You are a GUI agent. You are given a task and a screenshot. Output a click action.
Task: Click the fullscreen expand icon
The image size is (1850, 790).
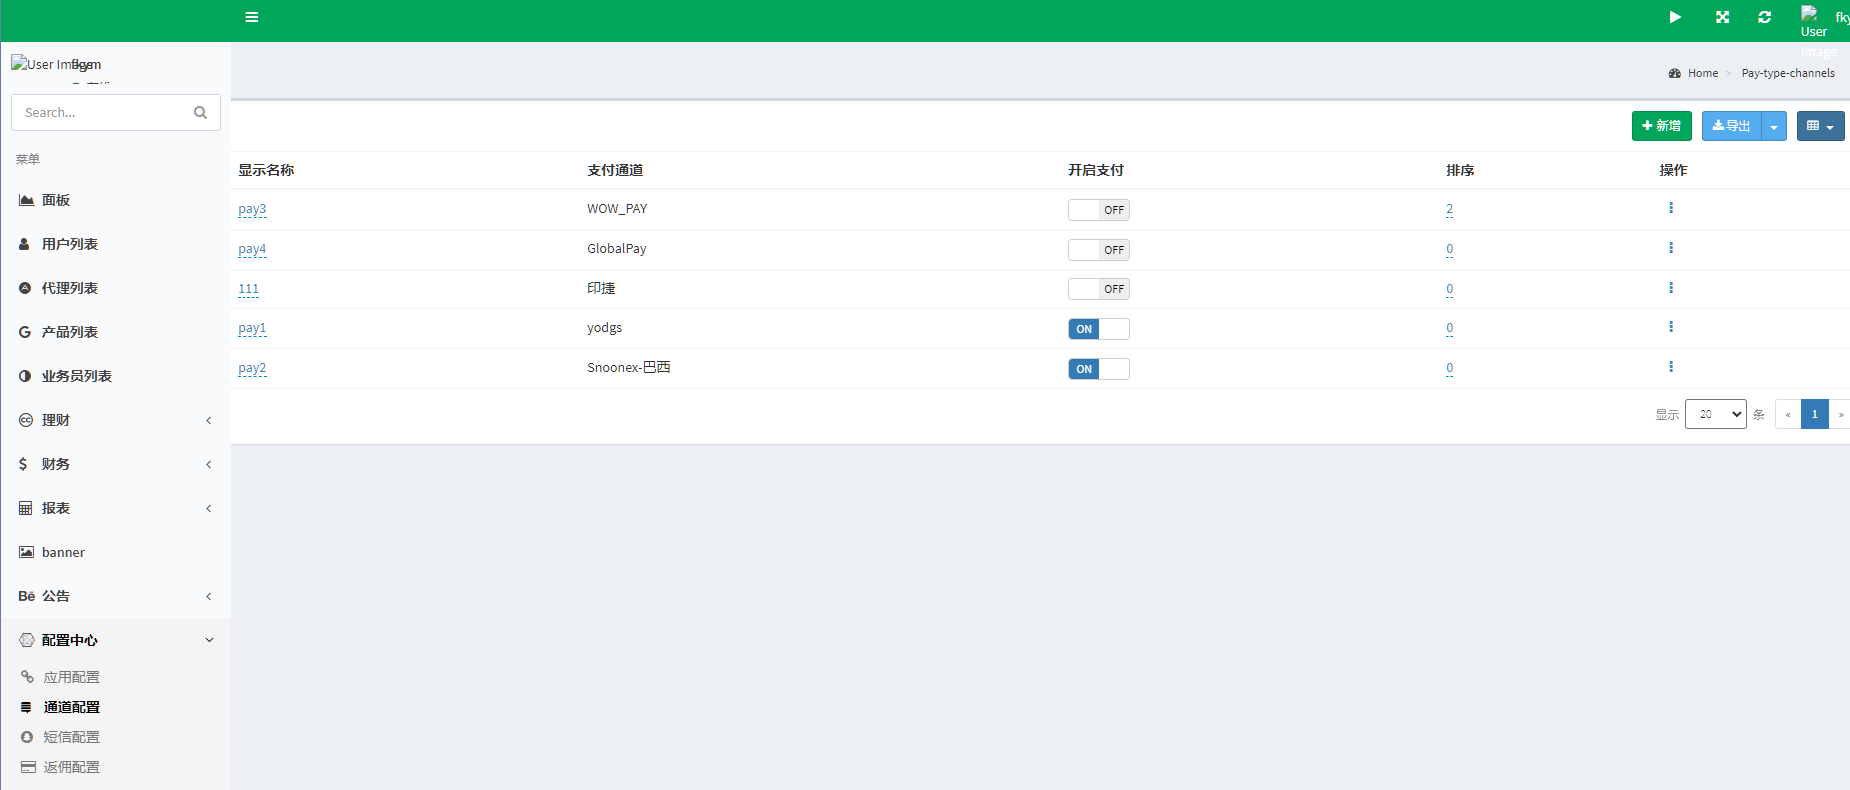tap(1722, 17)
